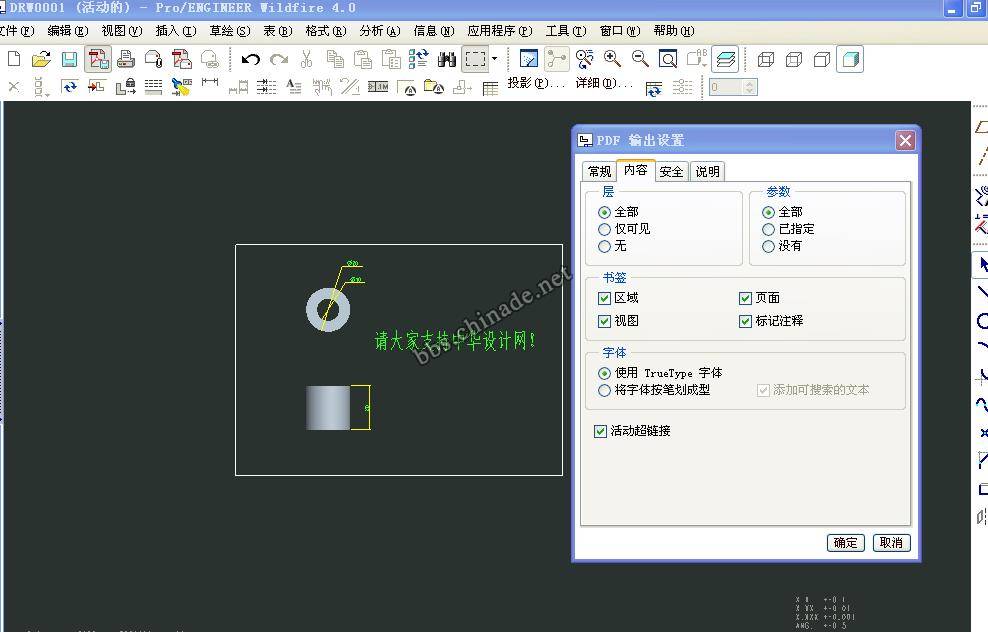Open the Find binoculars tool
The height and width of the screenshot is (632, 988).
point(447,60)
